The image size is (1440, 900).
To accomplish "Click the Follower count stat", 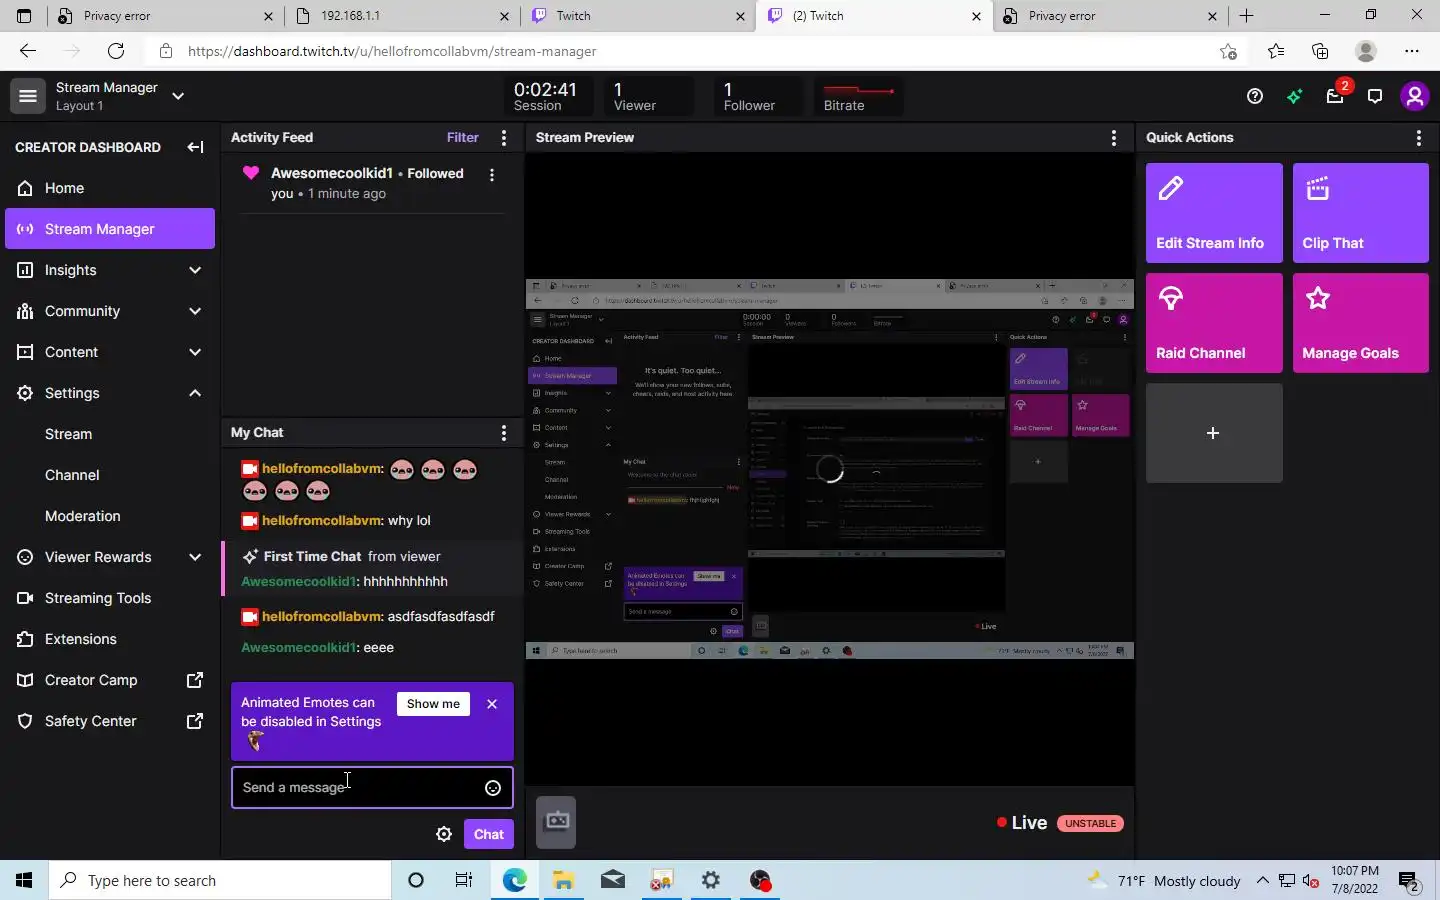I will tap(759, 97).
